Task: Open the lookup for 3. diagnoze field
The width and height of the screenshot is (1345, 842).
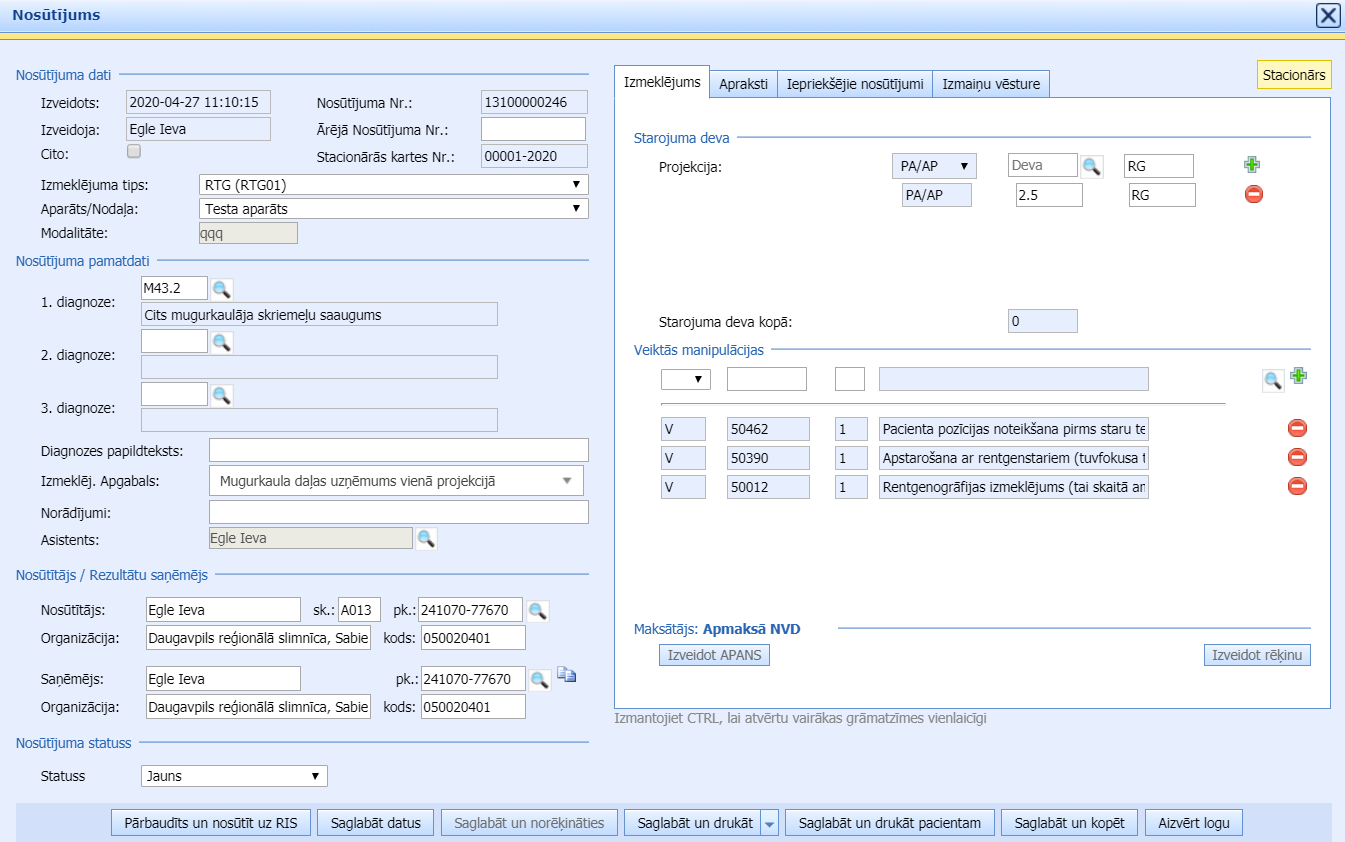Action: [x=221, y=395]
